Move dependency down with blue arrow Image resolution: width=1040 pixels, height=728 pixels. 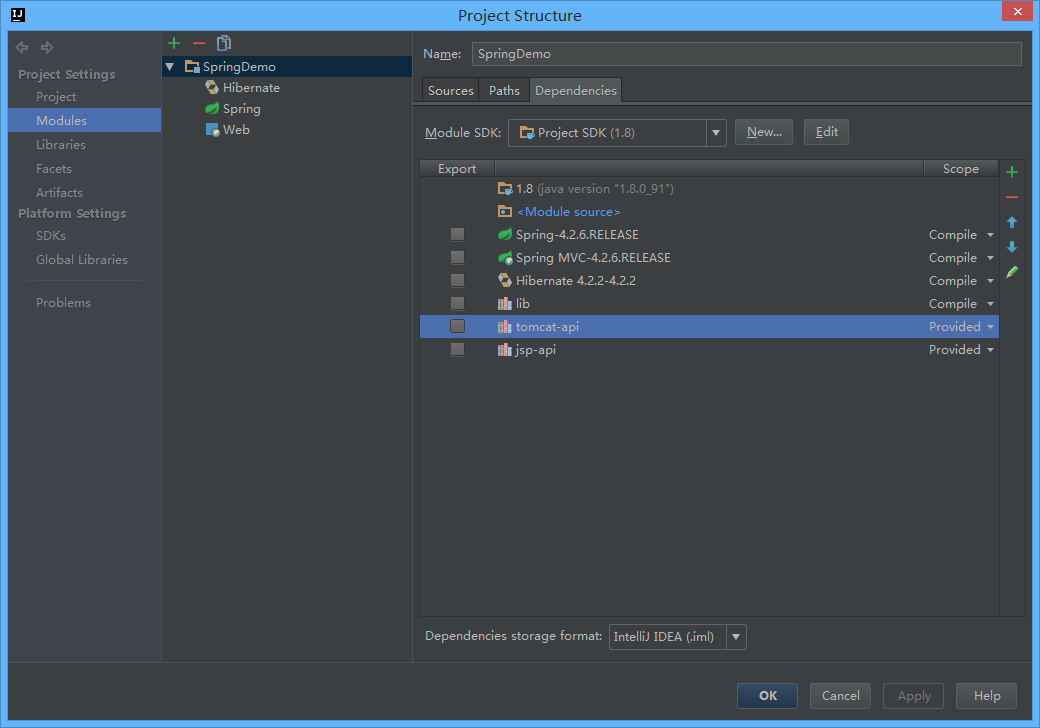(x=1012, y=247)
